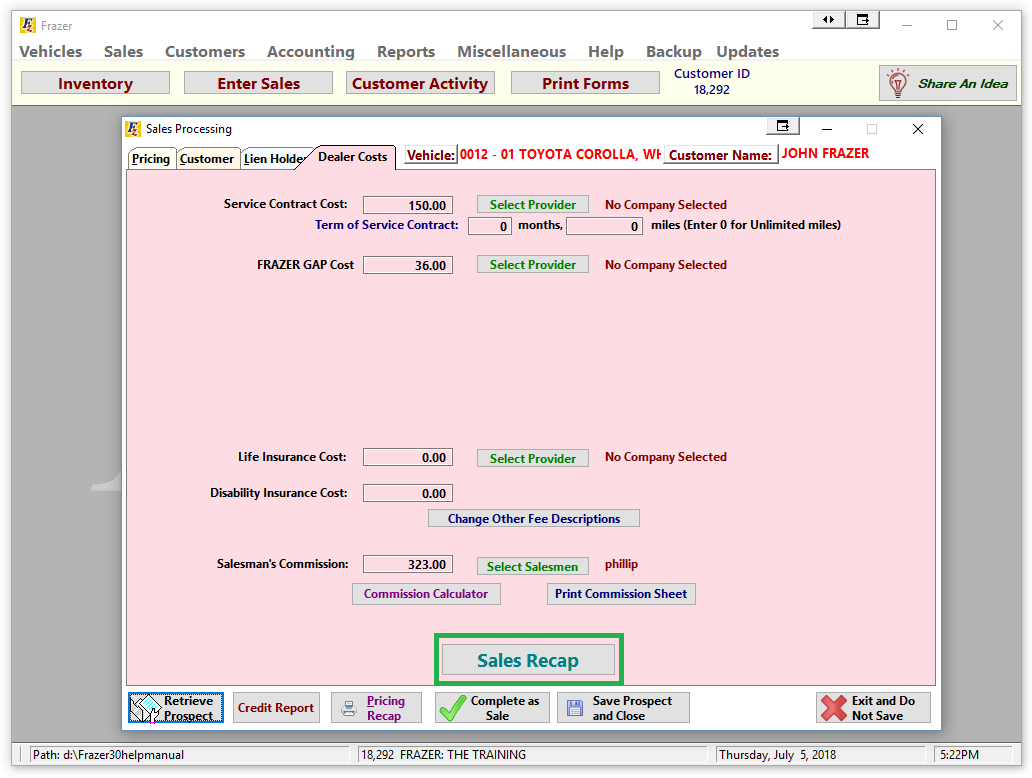Click the Sales Recap button
The image size is (1032, 778).
528,660
